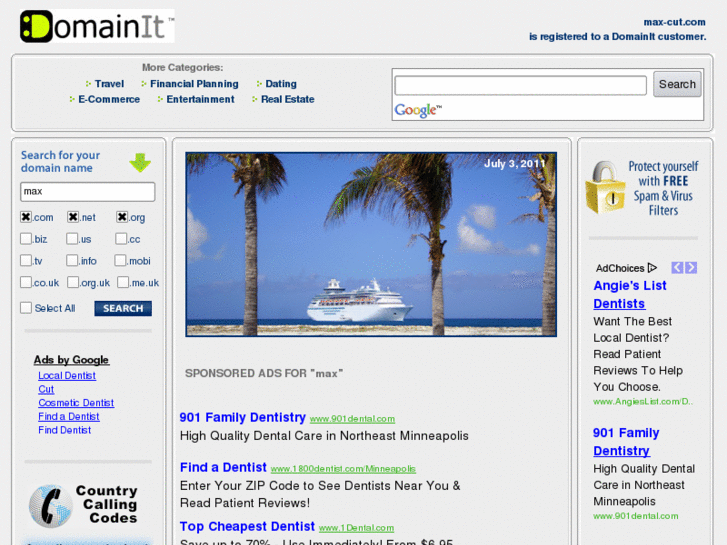Image resolution: width=727 pixels, height=545 pixels.
Task: Open Top Cheapest Dentist ad title
Action: (247, 526)
